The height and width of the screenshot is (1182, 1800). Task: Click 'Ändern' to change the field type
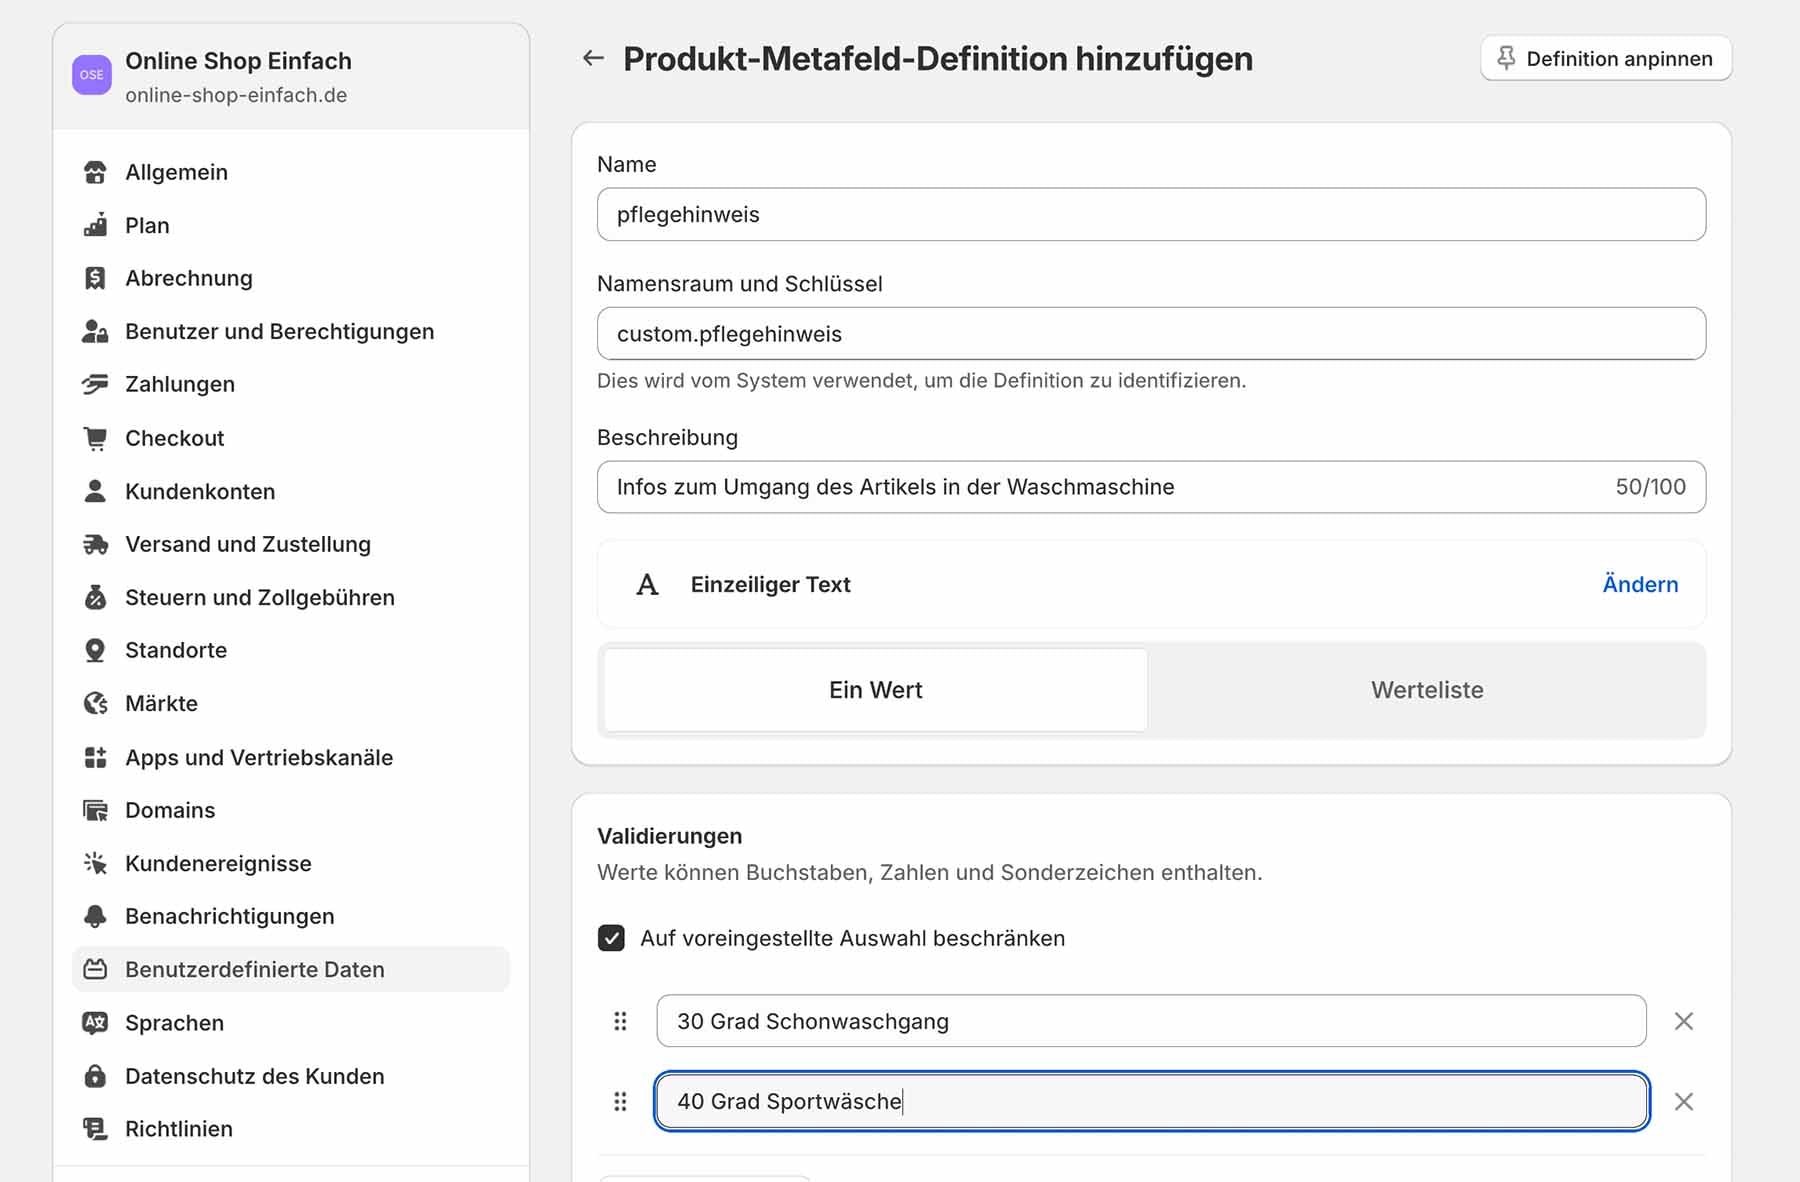coord(1639,584)
